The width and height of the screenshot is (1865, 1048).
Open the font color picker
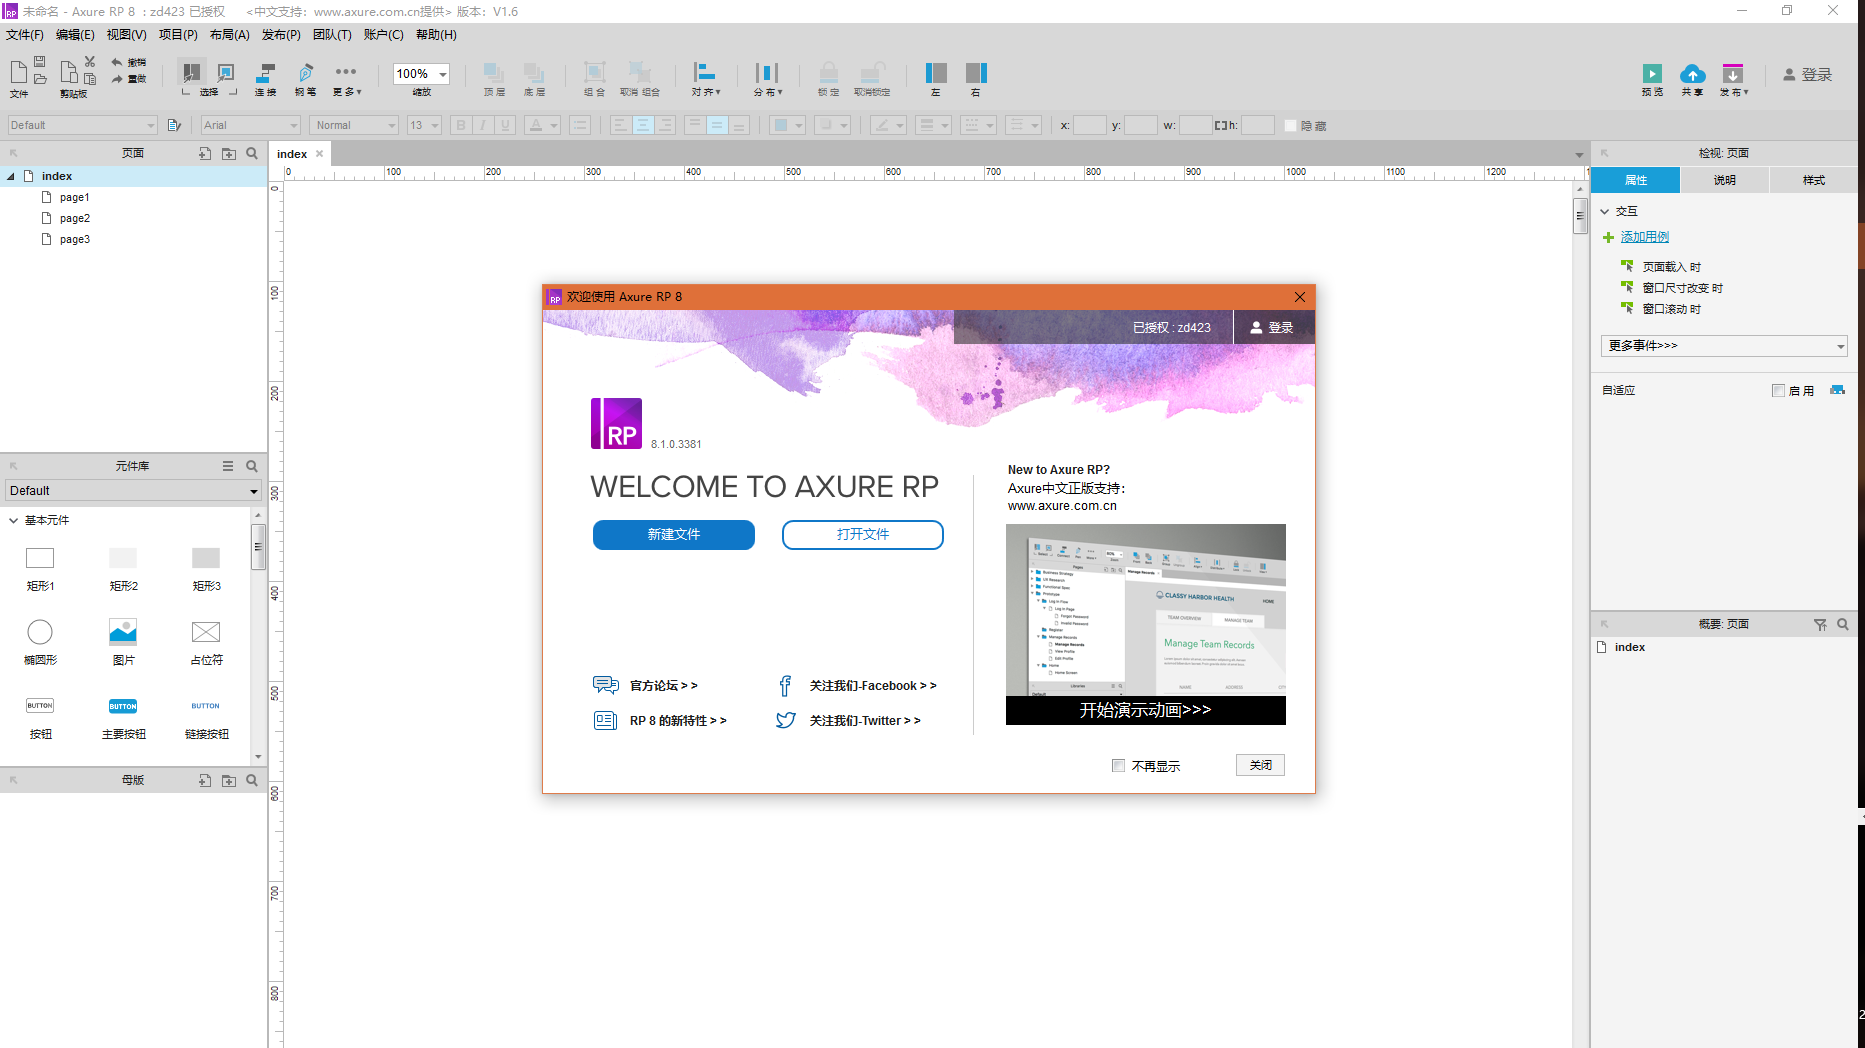541,125
